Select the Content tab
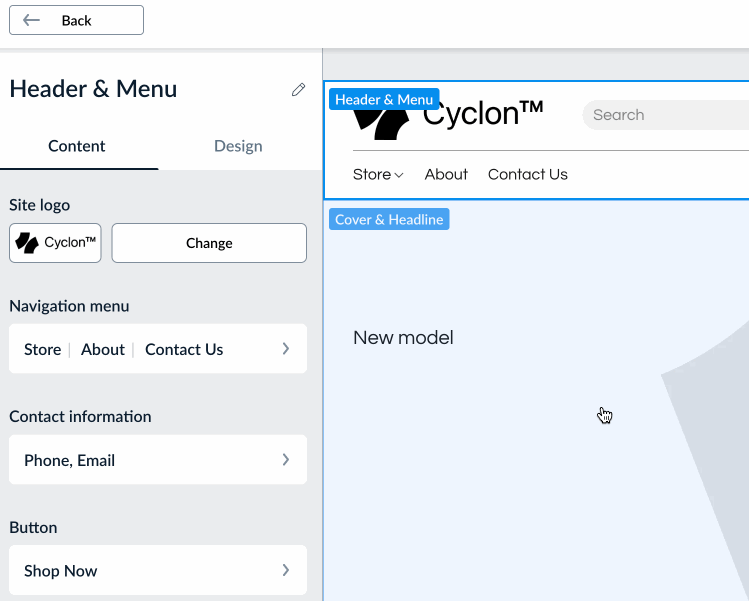749x601 pixels. 77,146
